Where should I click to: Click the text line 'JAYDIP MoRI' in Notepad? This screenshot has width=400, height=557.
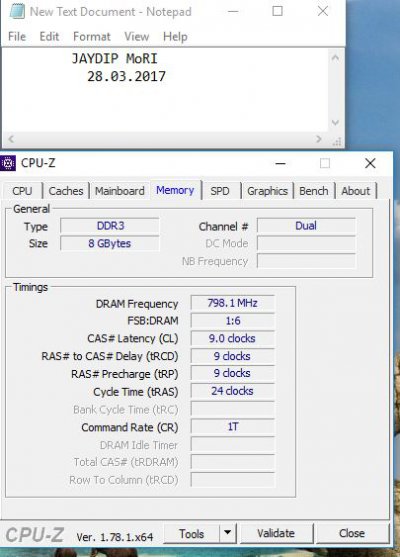click(x=114, y=59)
